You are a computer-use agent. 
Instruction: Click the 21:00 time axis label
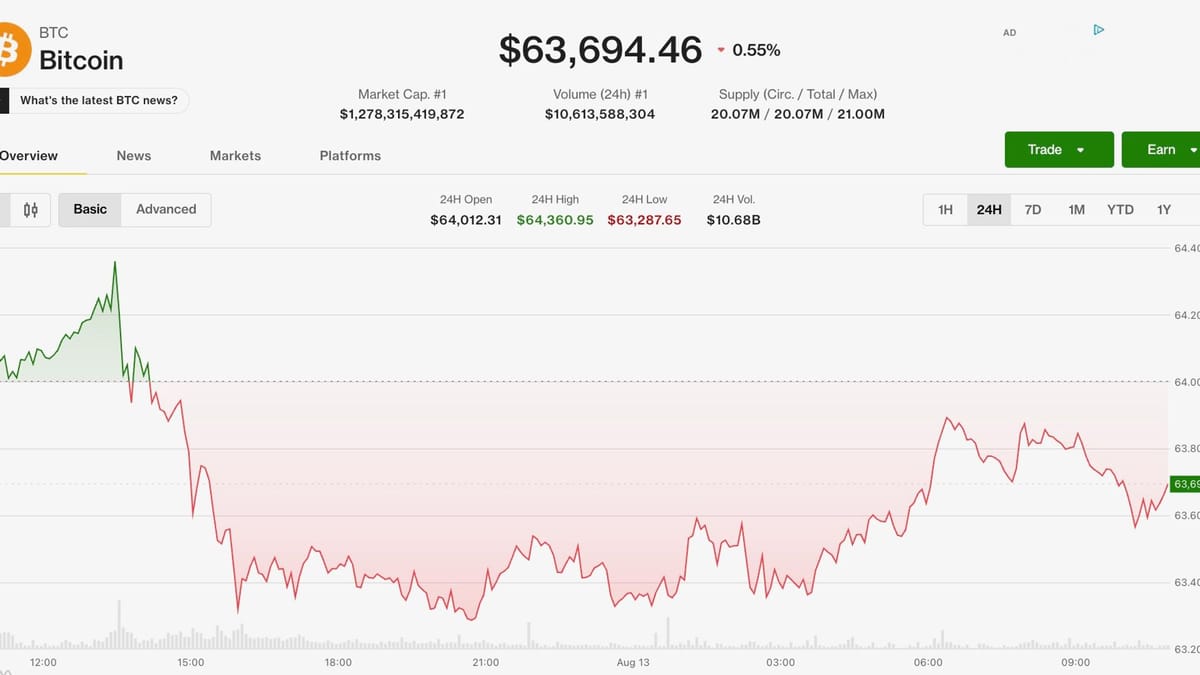485,663
